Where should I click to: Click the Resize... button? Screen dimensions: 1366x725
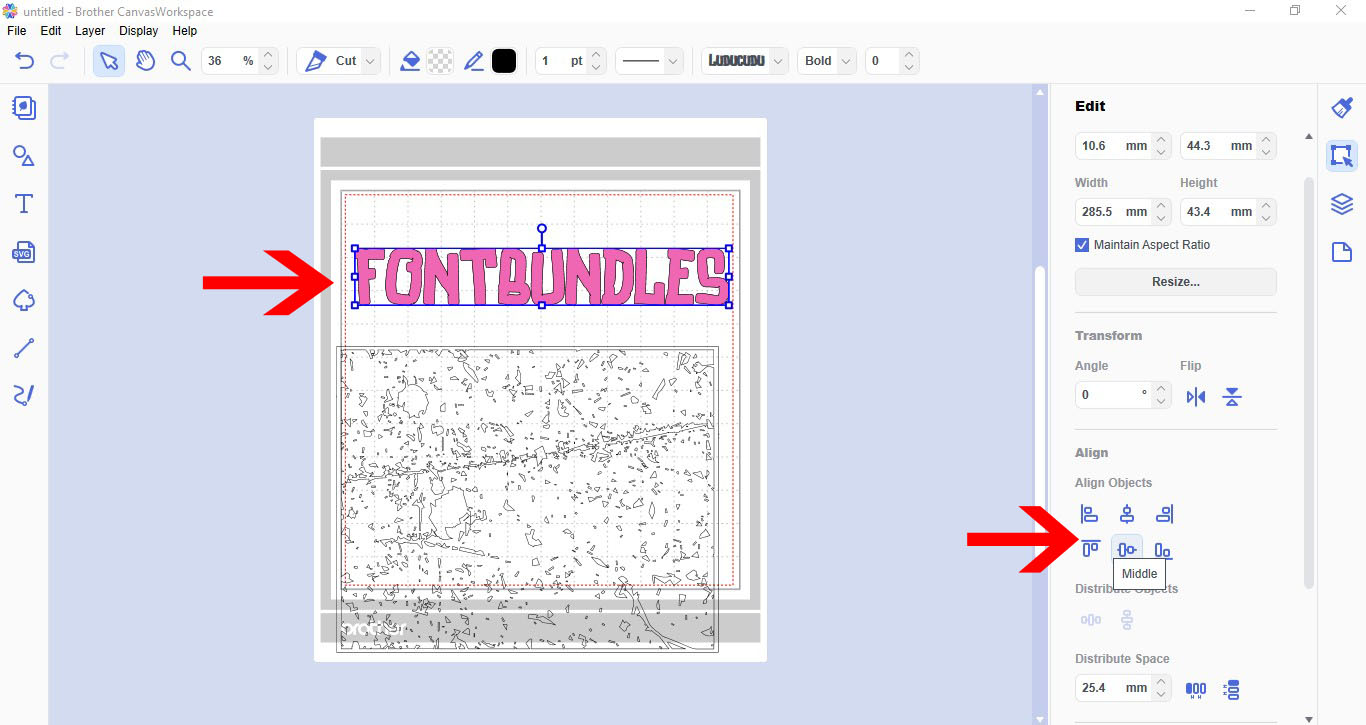click(1176, 282)
